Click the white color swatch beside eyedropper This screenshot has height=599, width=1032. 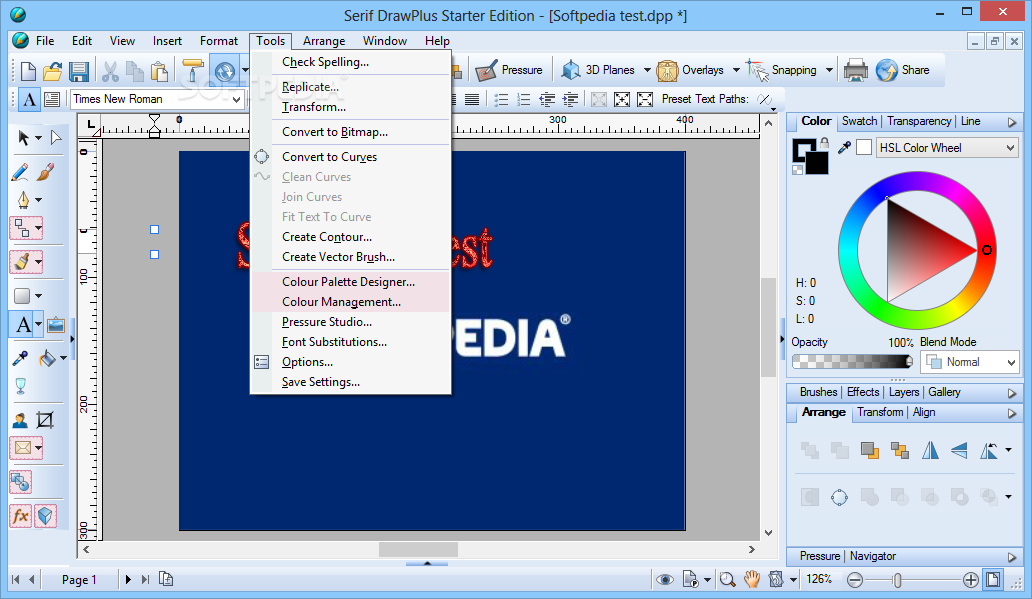pos(864,147)
